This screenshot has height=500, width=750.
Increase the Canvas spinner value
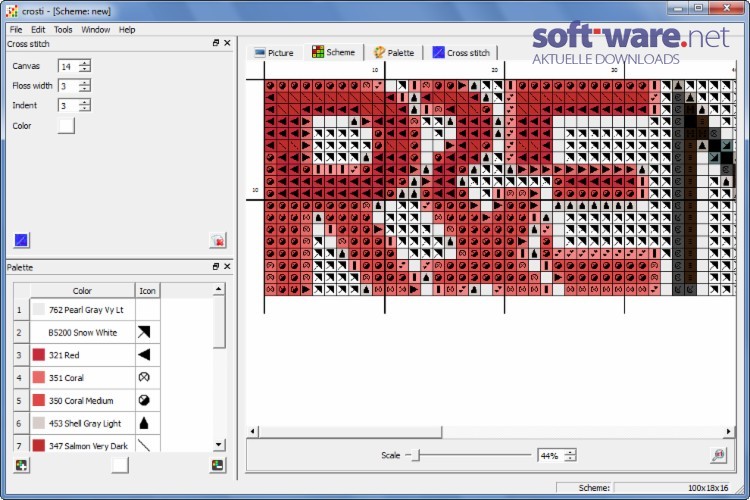click(85, 63)
